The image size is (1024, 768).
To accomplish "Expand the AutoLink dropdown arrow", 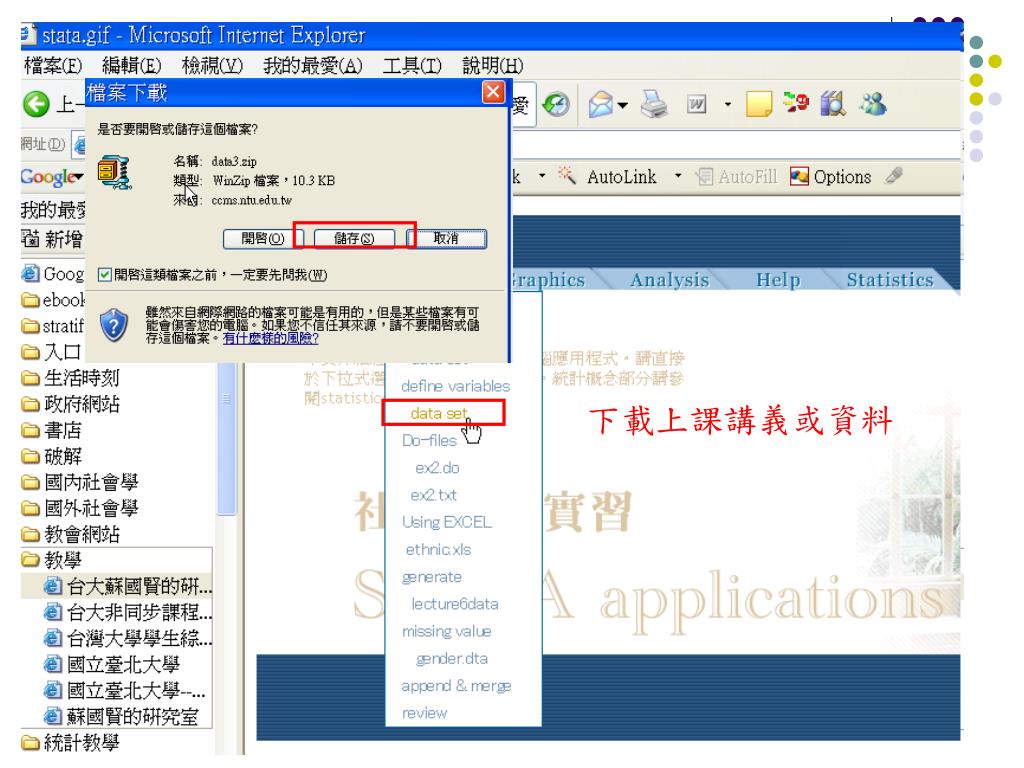I will click(x=678, y=175).
